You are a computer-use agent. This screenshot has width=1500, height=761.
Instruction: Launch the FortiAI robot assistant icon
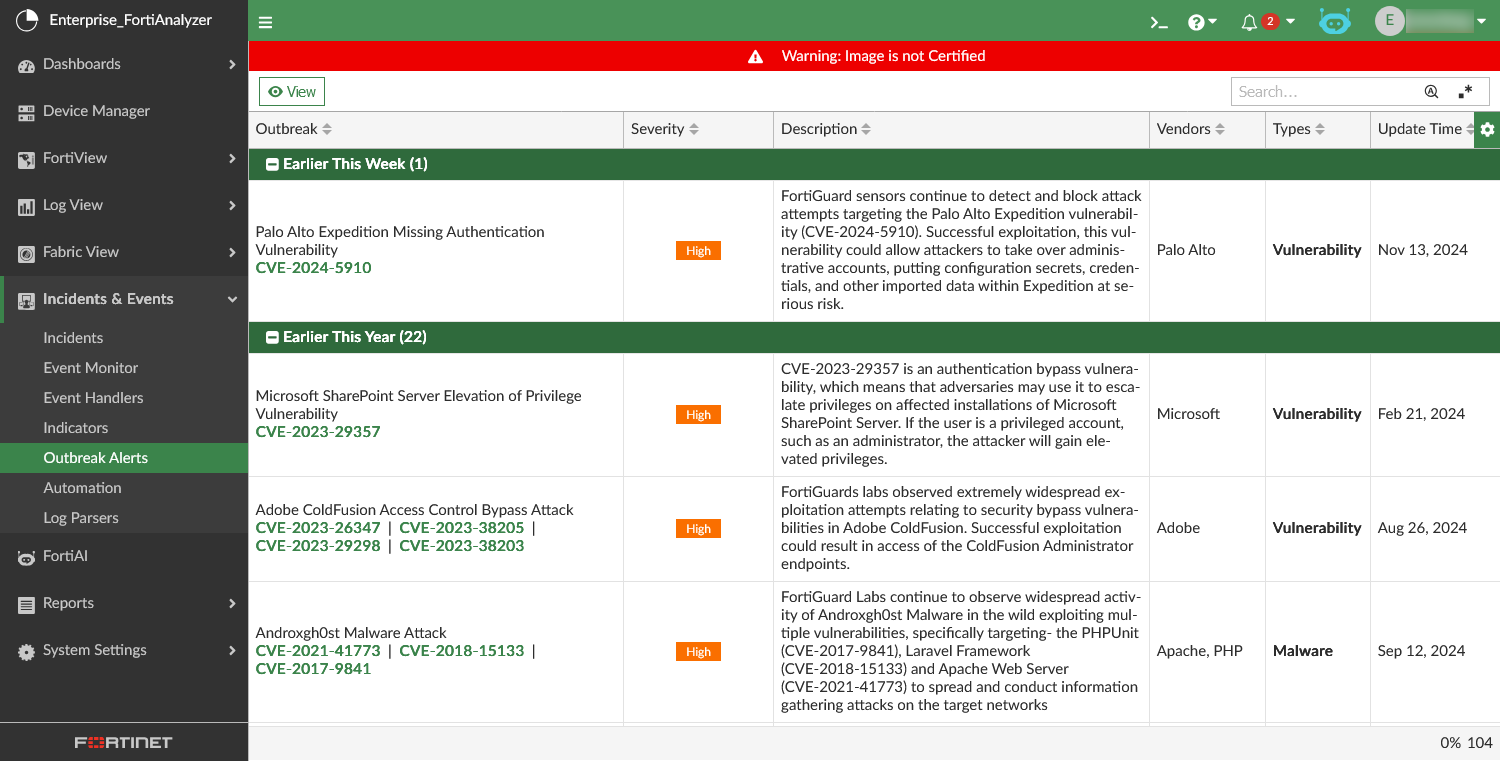click(x=1335, y=22)
